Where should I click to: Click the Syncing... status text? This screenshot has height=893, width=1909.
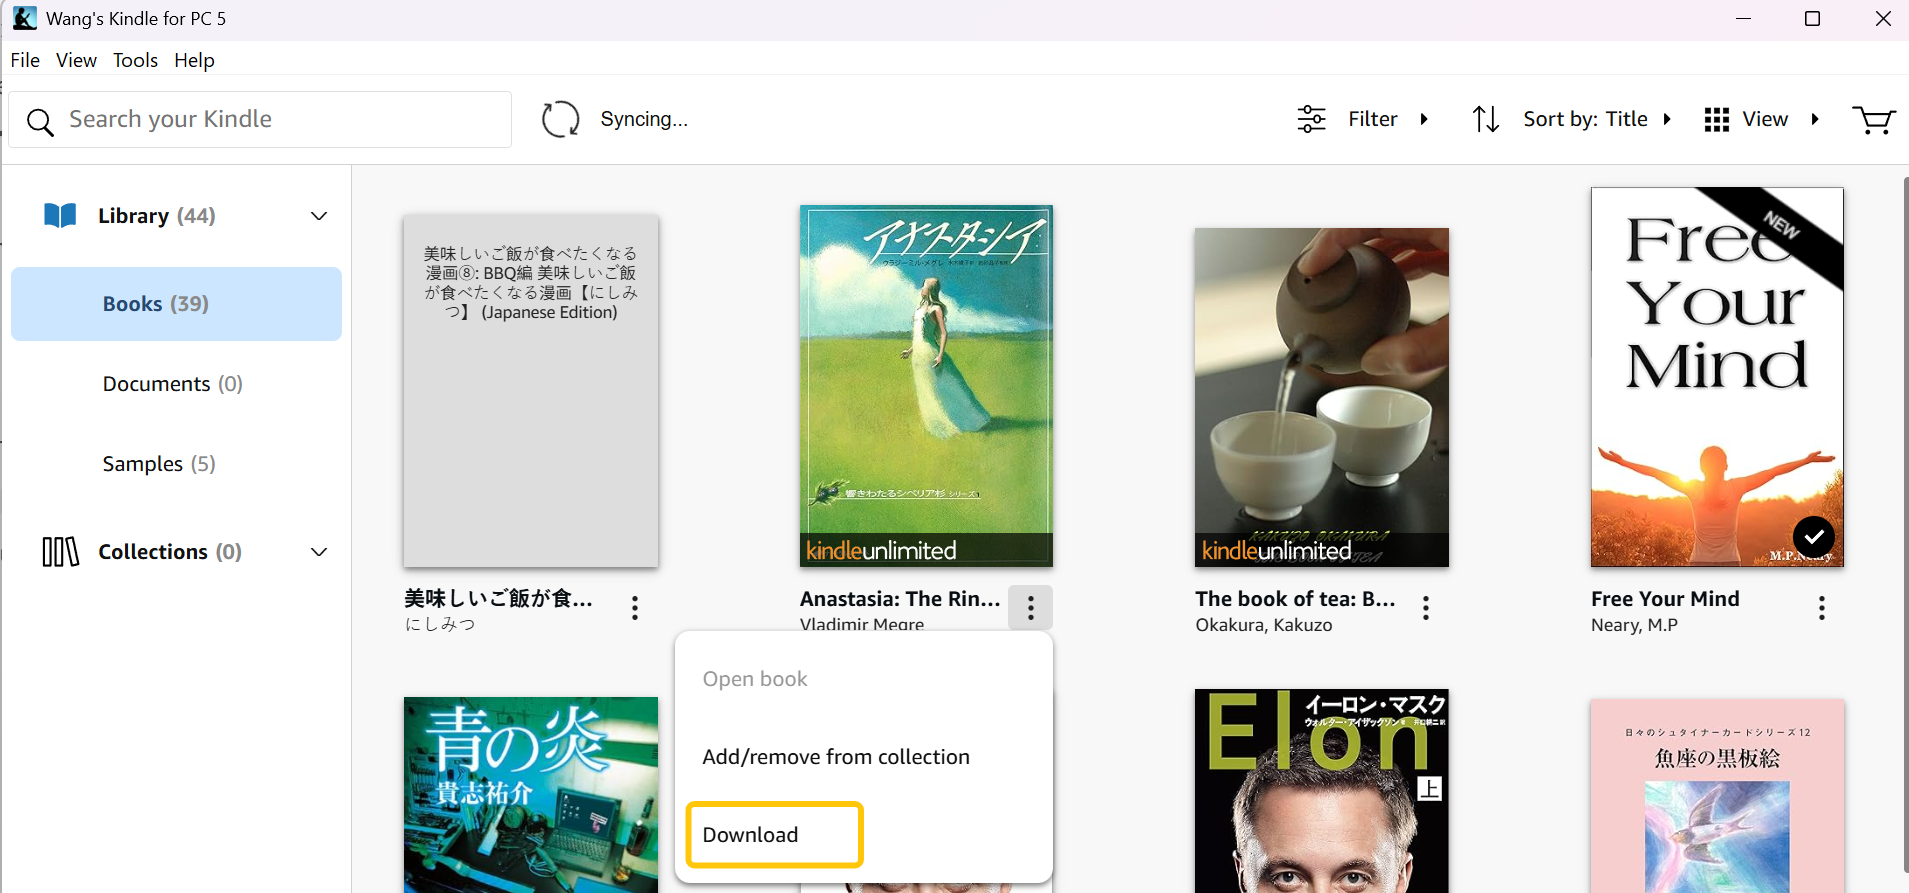tap(644, 119)
